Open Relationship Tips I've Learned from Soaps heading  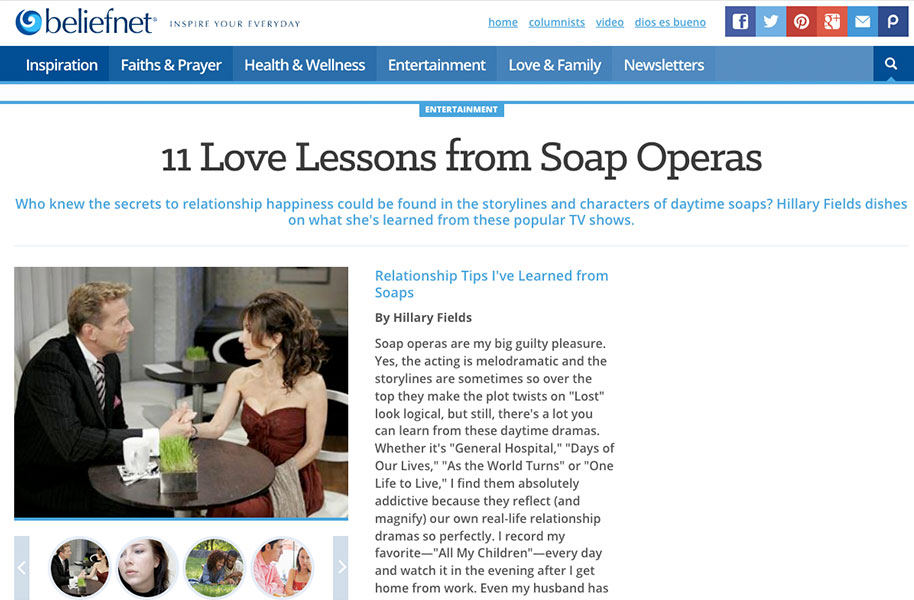tap(491, 284)
